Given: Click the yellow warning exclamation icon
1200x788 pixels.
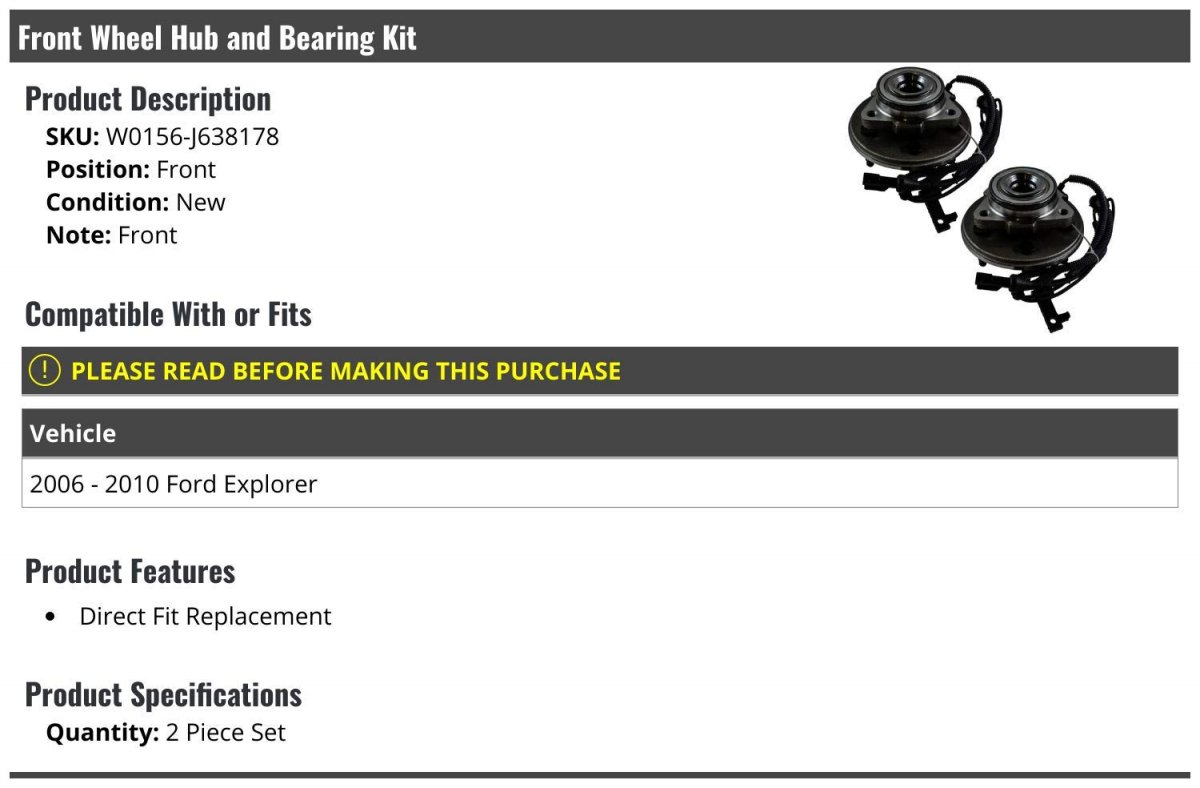Looking at the screenshot, I should click(x=45, y=371).
